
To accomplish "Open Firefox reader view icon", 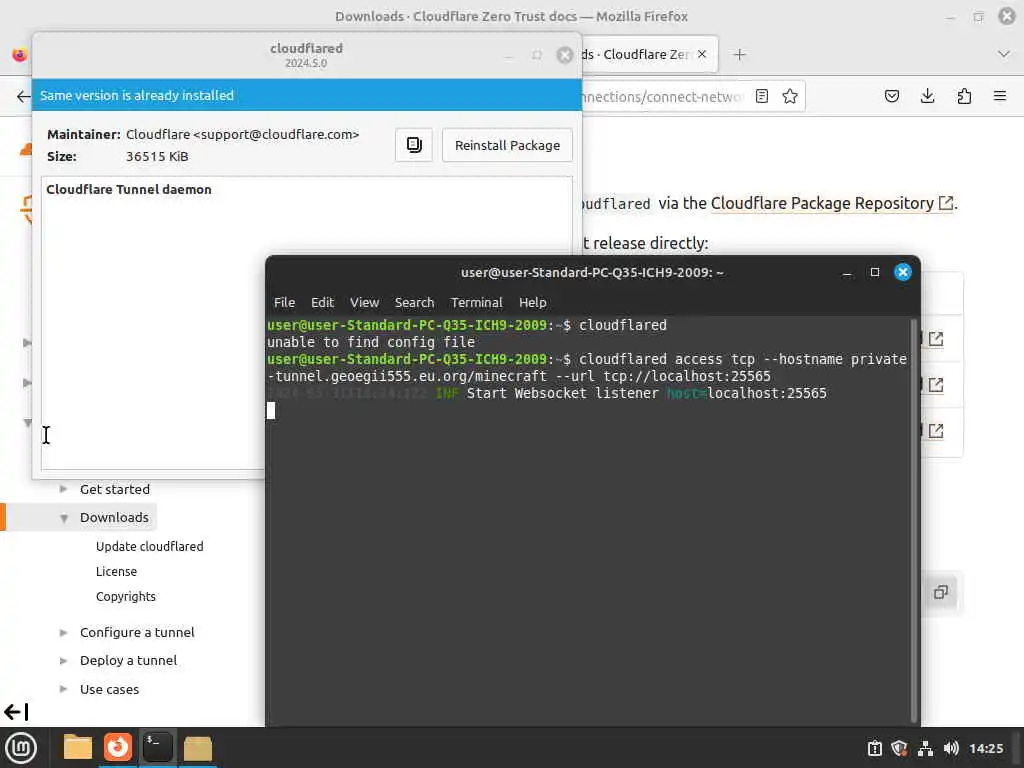I will pyautogui.click(x=761, y=96).
